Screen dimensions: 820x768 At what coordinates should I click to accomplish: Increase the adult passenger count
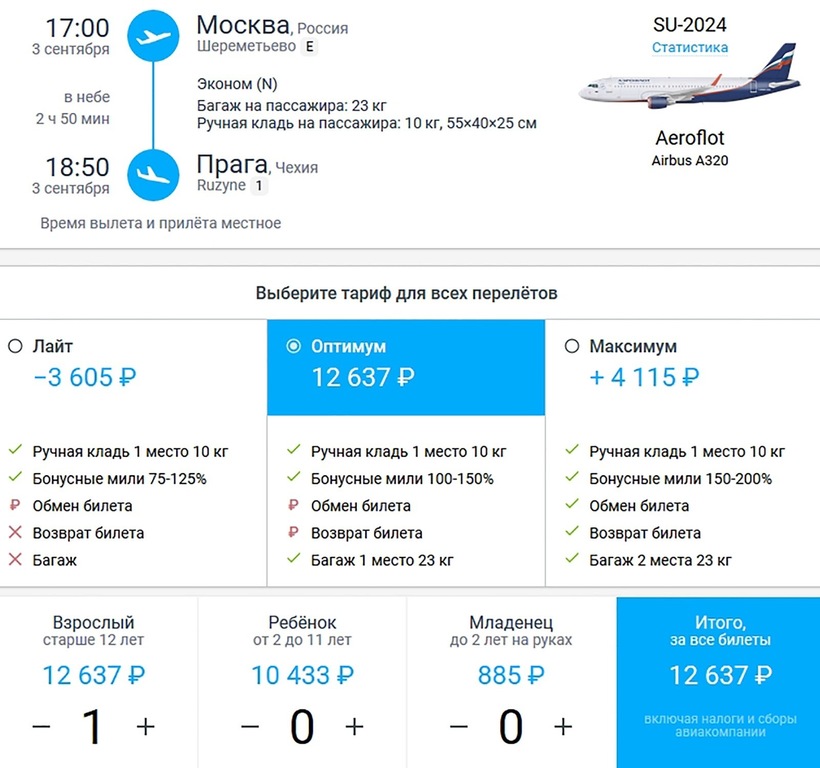pyautogui.click(x=146, y=727)
